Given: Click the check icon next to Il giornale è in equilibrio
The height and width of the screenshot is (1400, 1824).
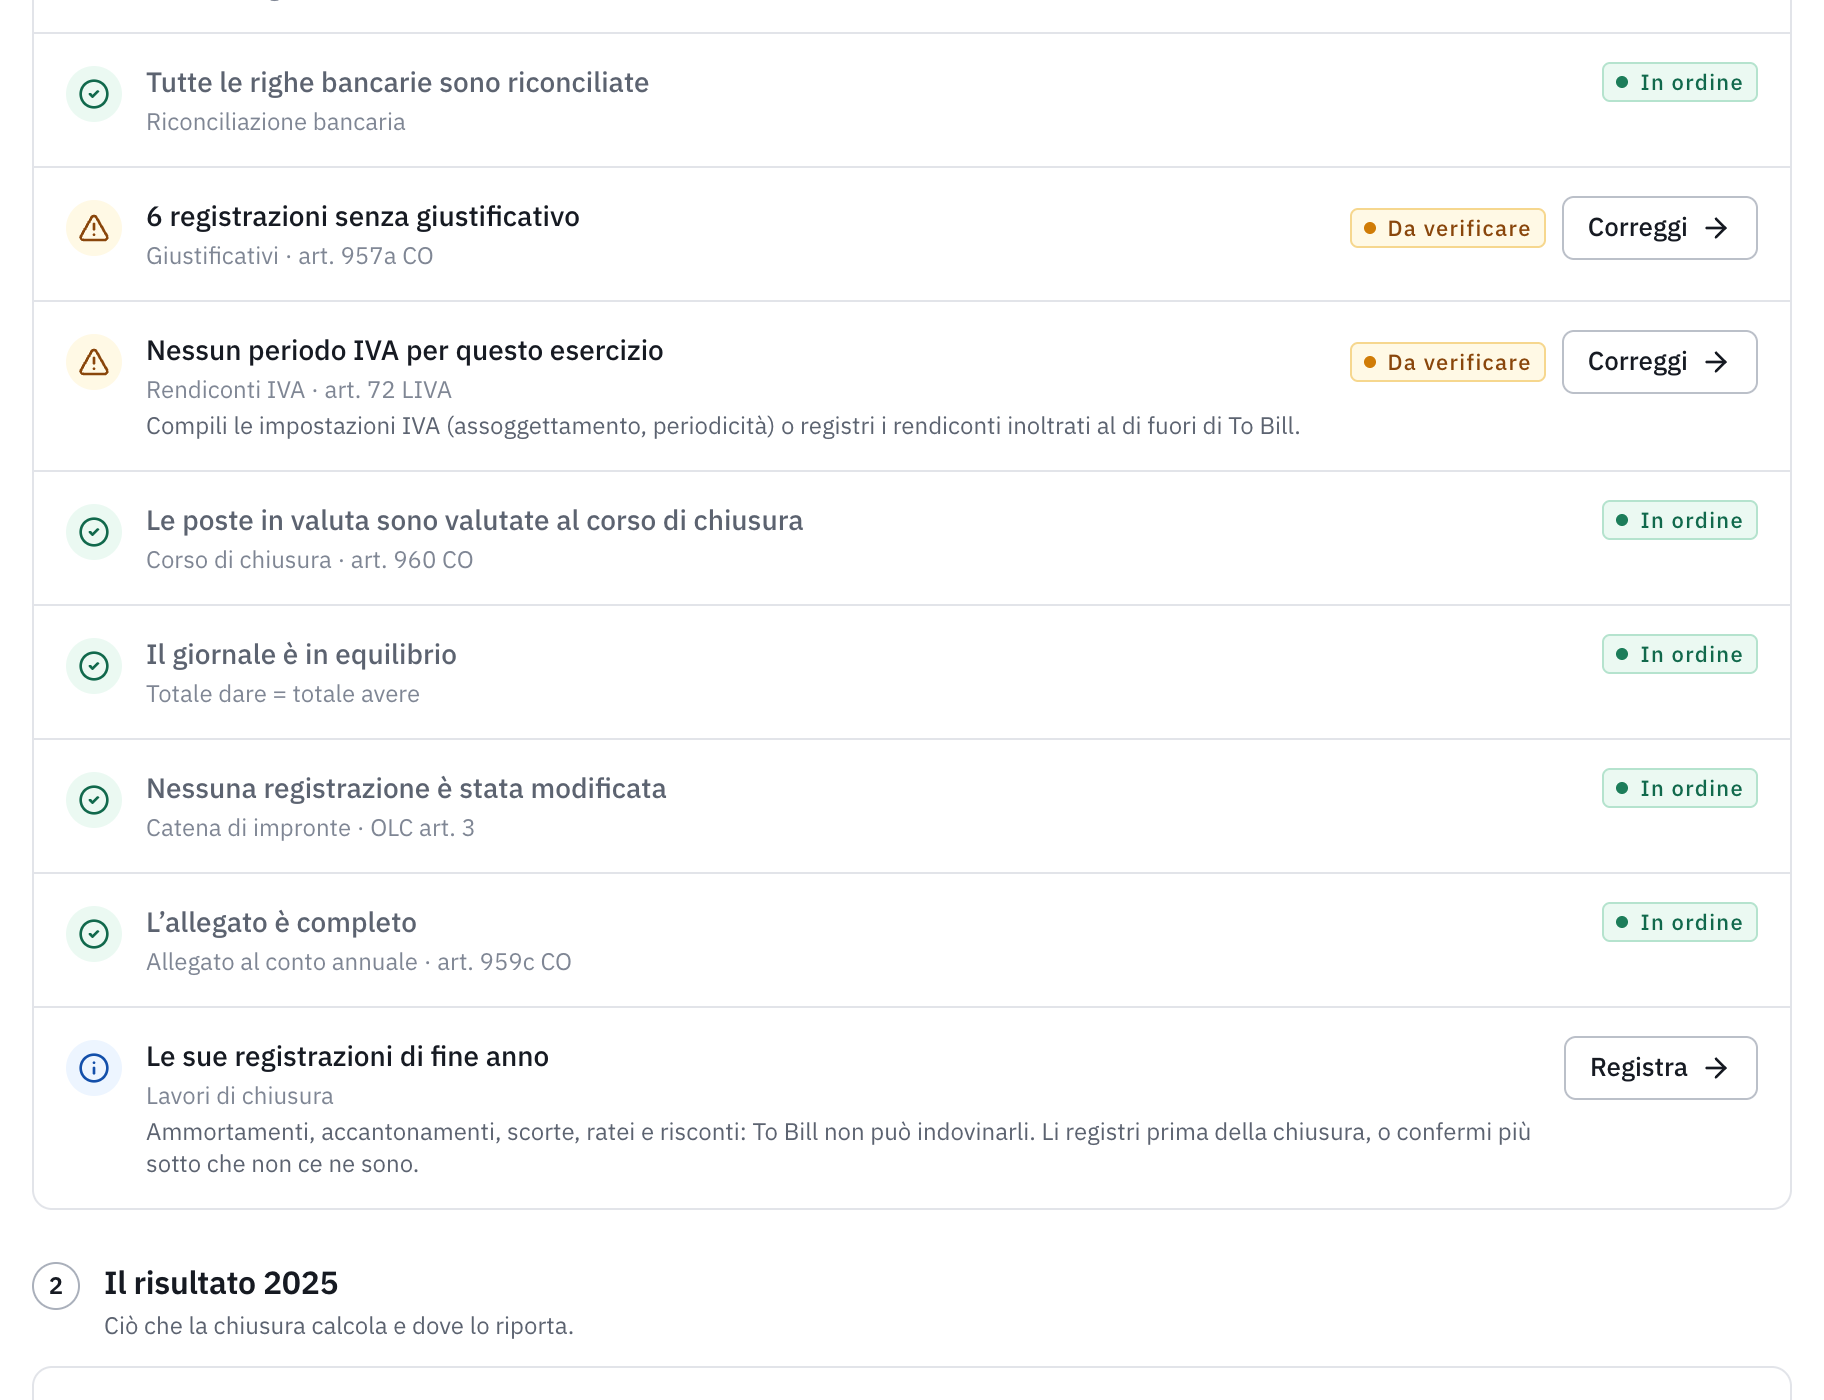Looking at the screenshot, I should (x=94, y=666).
